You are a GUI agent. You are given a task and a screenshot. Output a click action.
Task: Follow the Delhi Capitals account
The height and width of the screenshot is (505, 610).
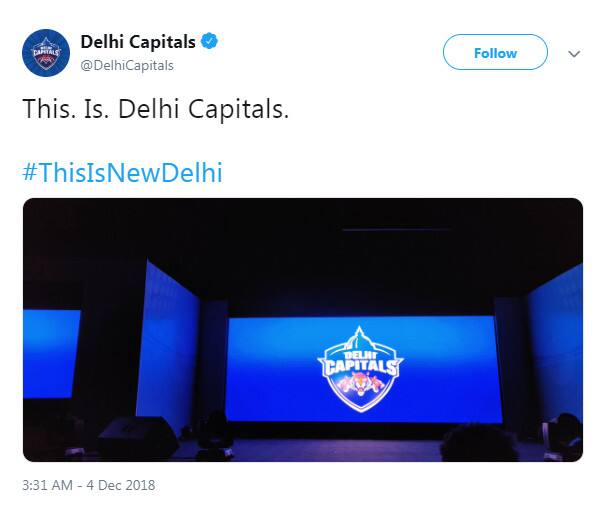[x=495, y=52]
